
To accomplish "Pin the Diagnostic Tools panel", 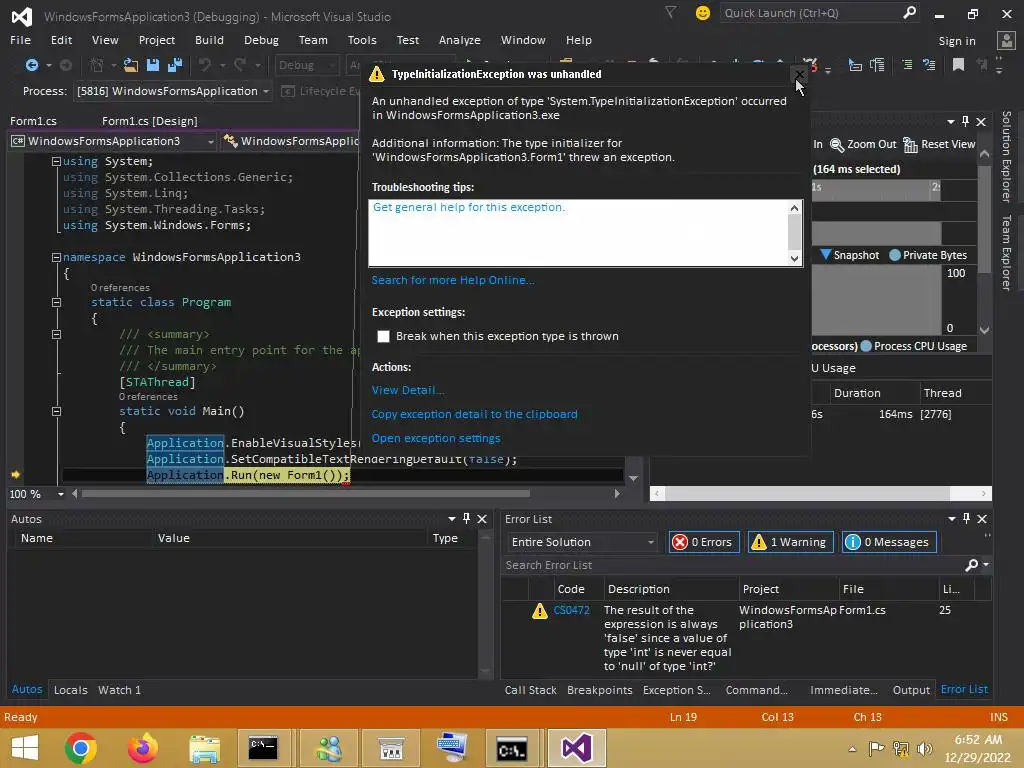I will click(x=965, y=121).
